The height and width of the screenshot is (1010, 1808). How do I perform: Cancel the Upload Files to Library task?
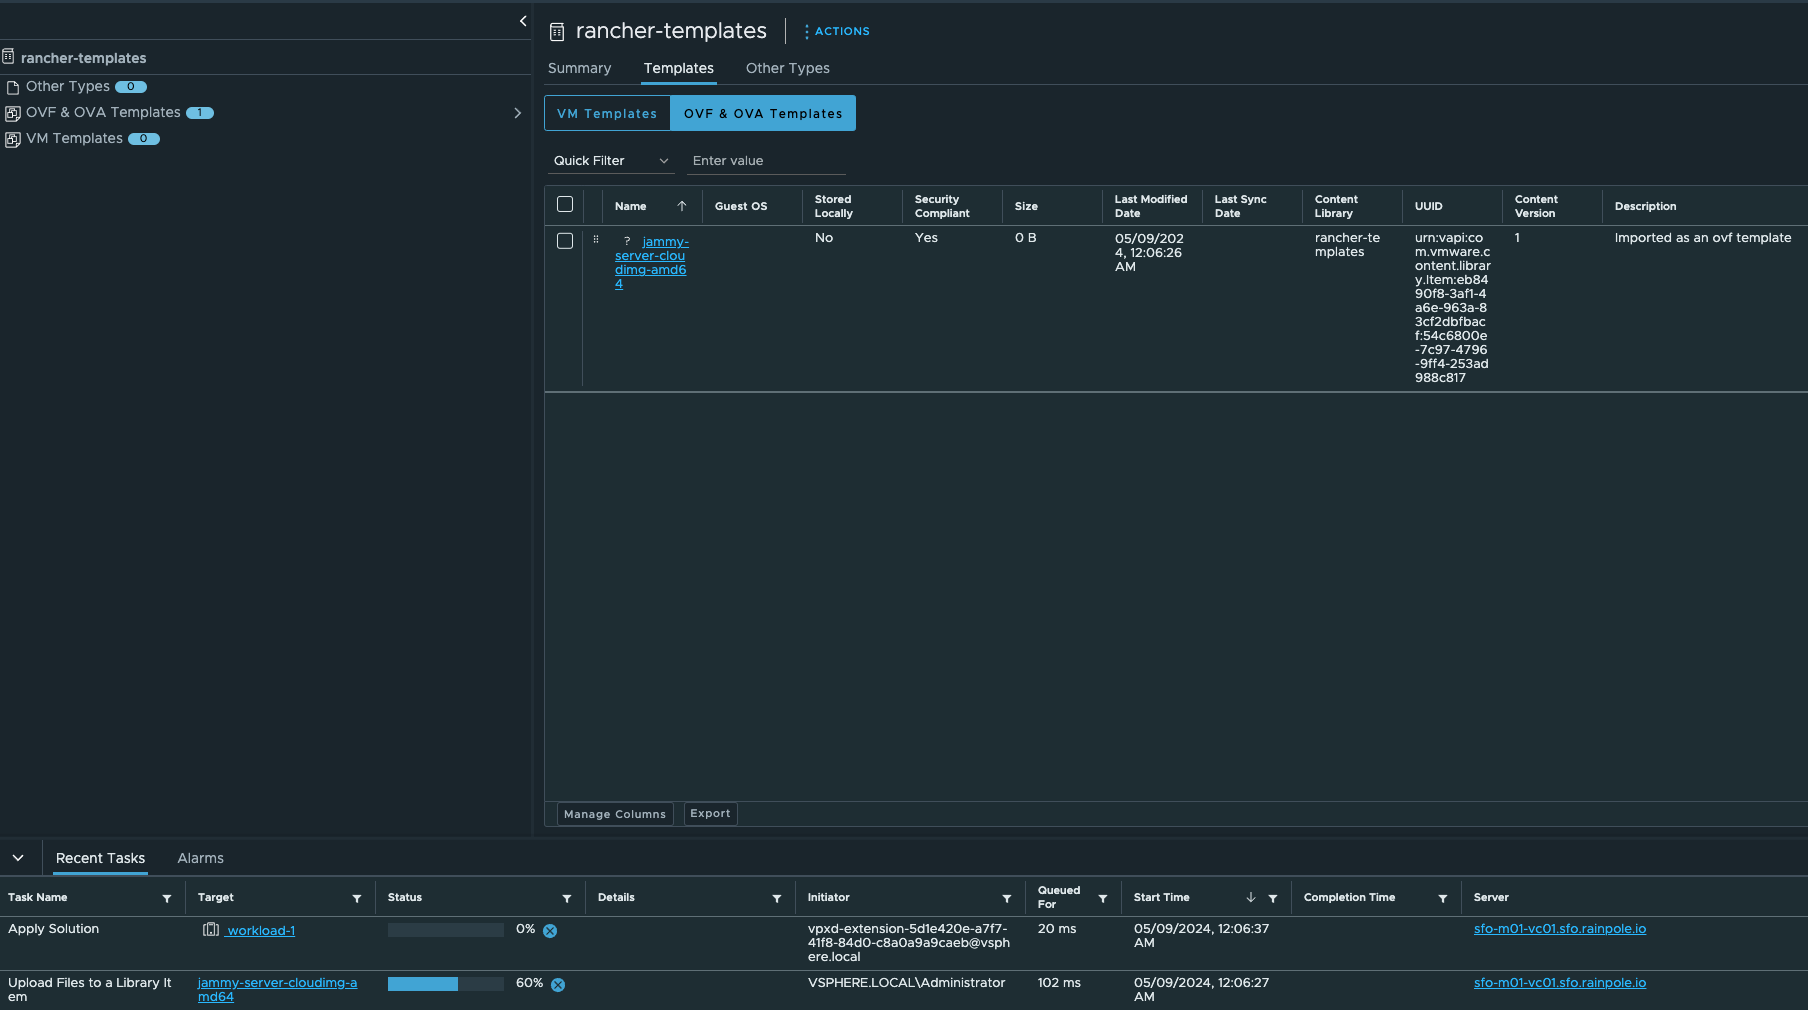coord(558,985)
